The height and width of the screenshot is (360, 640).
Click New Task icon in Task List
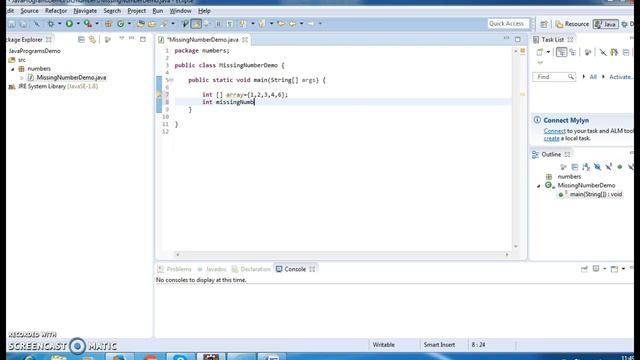(x=540, y=52)
